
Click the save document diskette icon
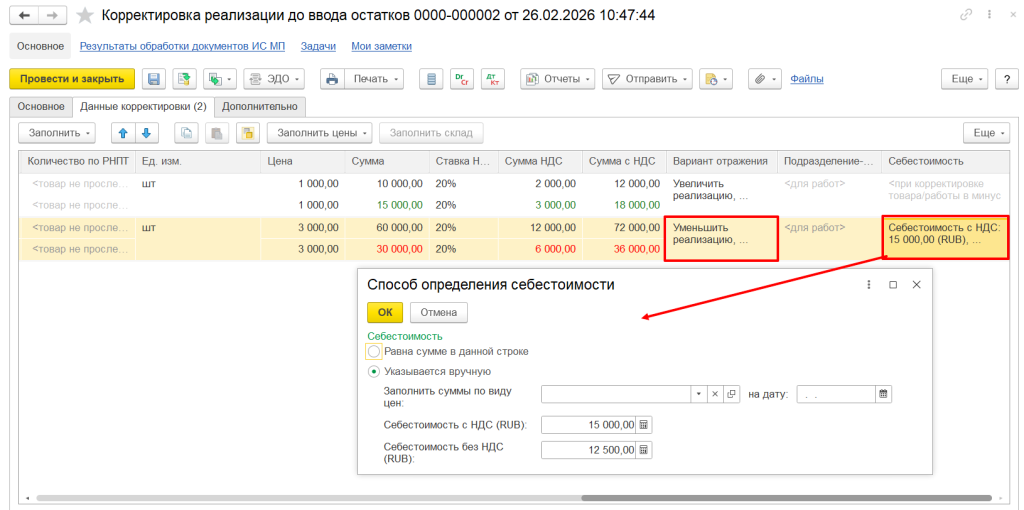click(x=154, y=79)
